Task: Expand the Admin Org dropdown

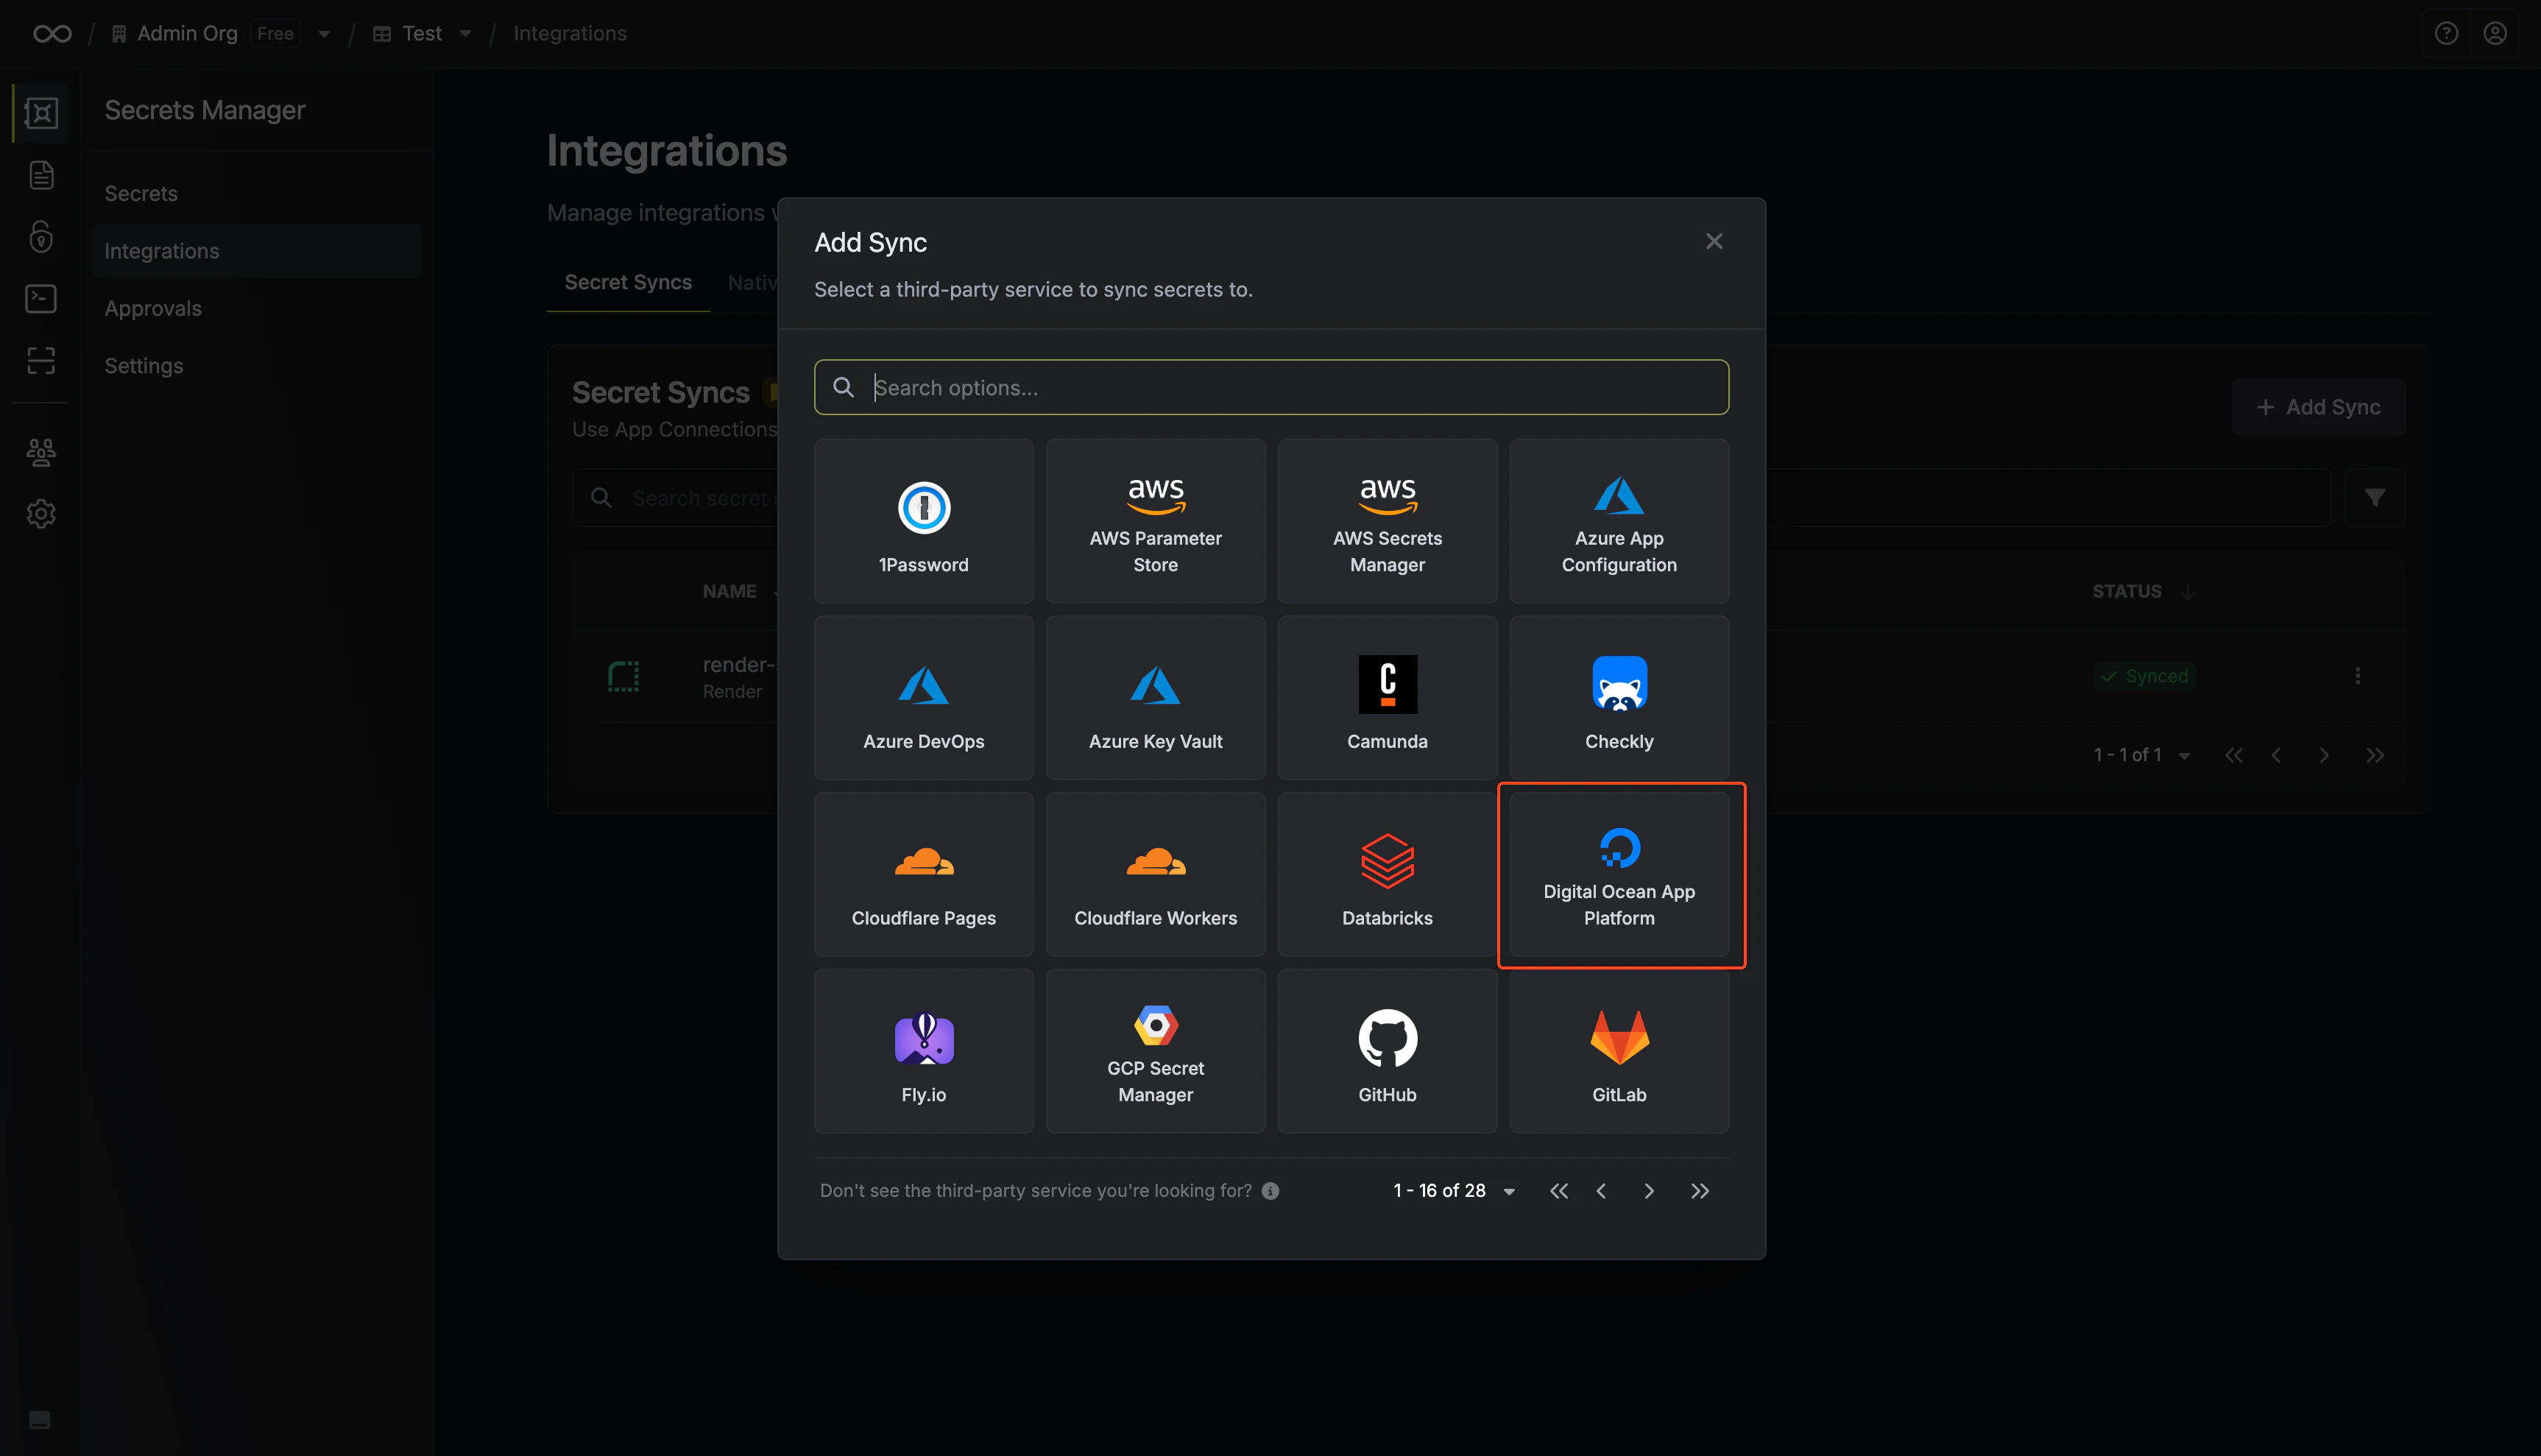Action: point(324,34)
